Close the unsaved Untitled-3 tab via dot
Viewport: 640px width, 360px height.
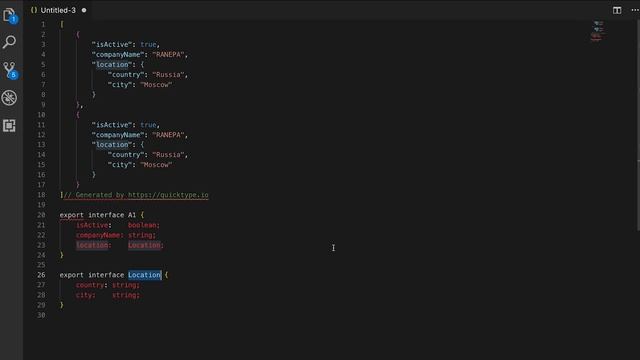click(84, 10)
